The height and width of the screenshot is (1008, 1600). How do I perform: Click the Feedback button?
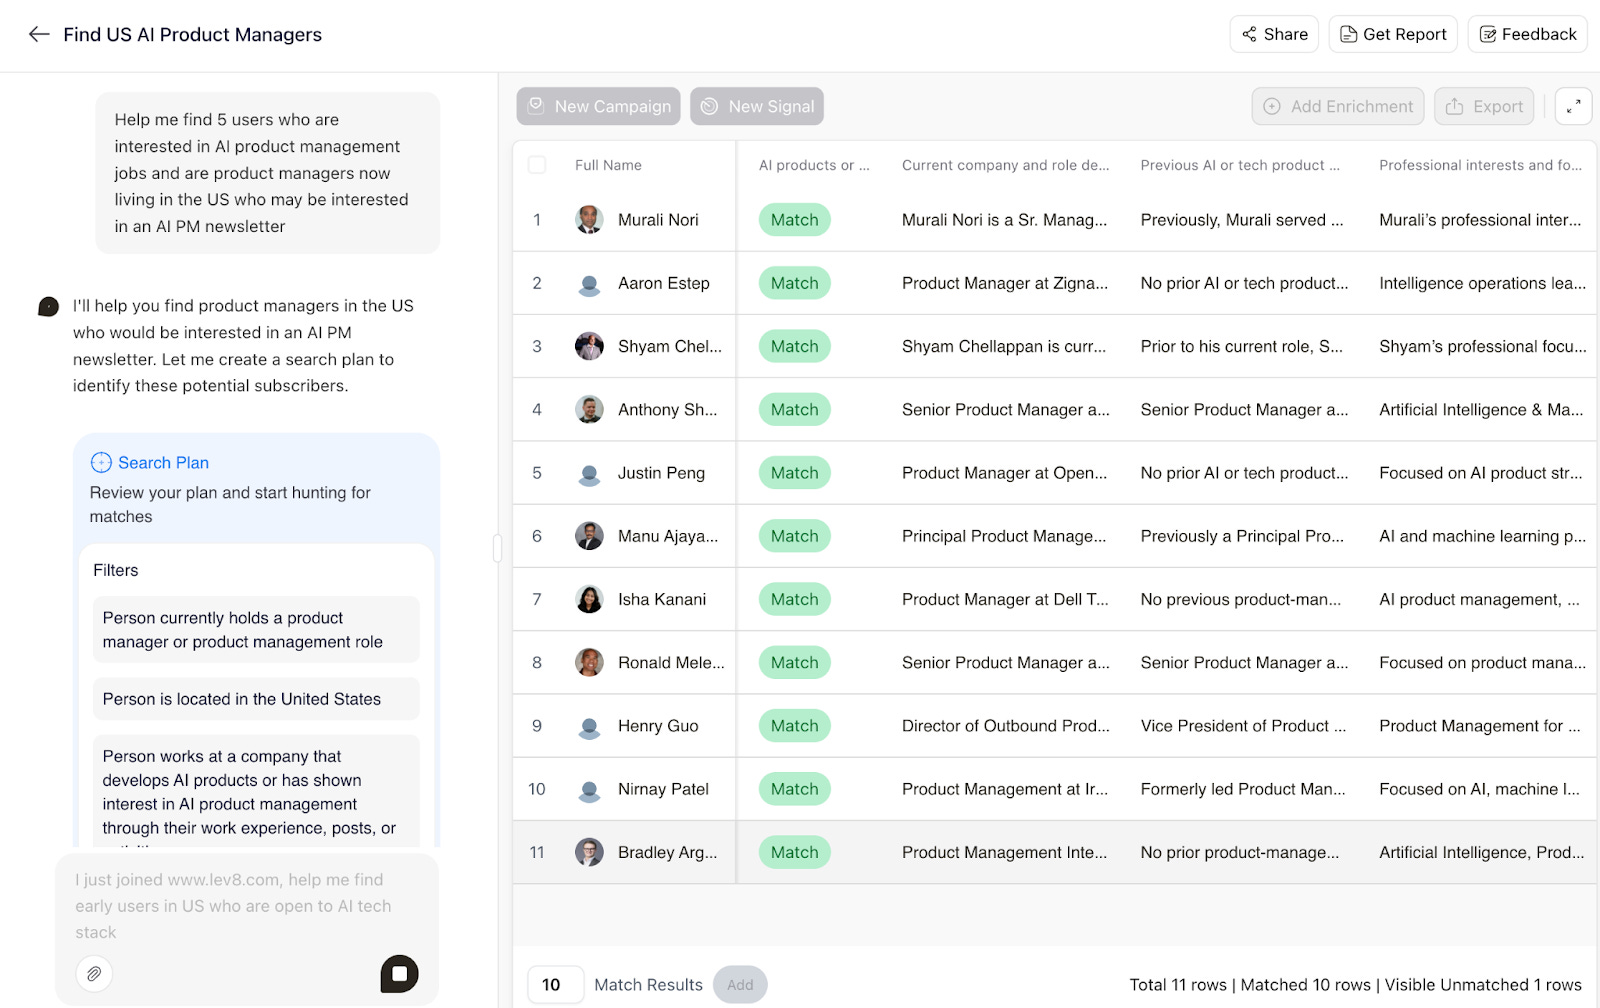(x=1527, y=34)
